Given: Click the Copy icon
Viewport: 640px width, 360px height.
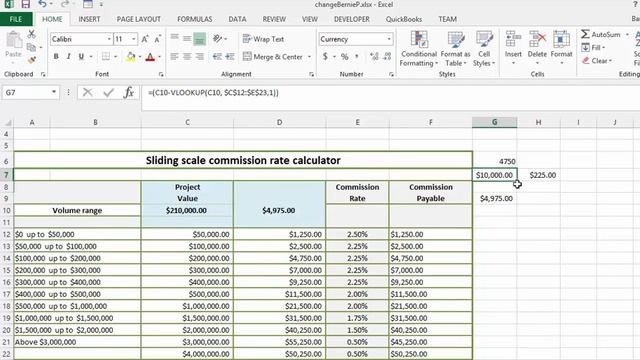Looking at the screenshot, I should pyautogui.click(x=31, y=47).
